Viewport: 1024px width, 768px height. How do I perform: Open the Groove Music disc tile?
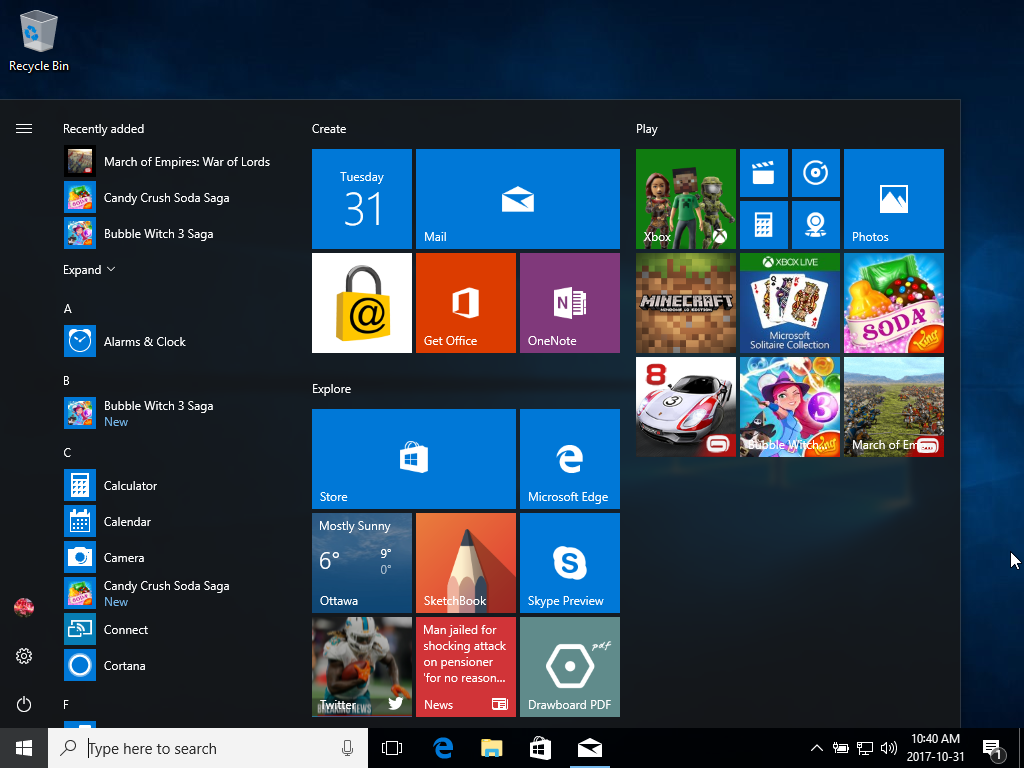coord(816,173)
